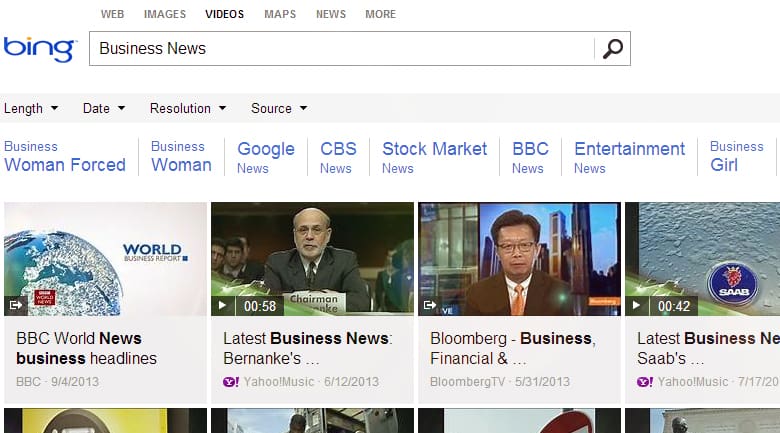Image resolution: width=780 pixels, height=433 pixels.
Task: Open the Source filter dropdown
Action: pyautogui.click(x=279, y=108)
